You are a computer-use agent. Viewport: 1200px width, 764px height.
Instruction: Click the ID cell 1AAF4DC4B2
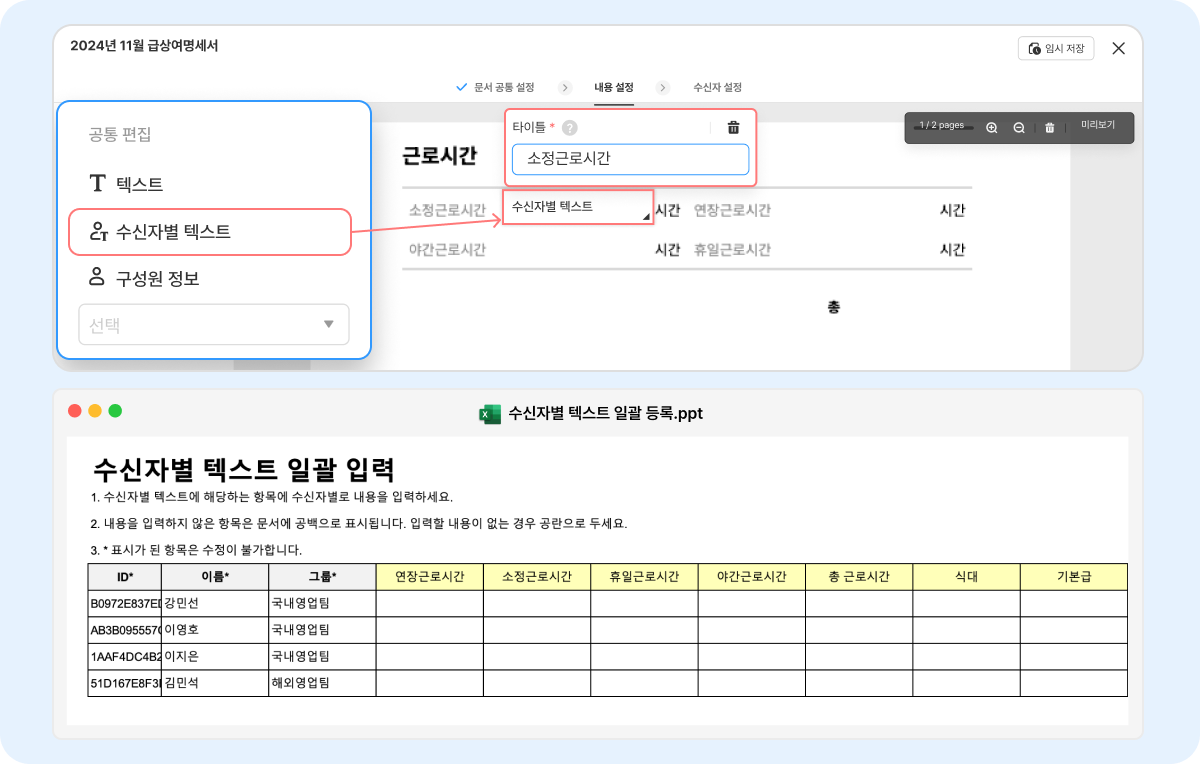[125, 657]
